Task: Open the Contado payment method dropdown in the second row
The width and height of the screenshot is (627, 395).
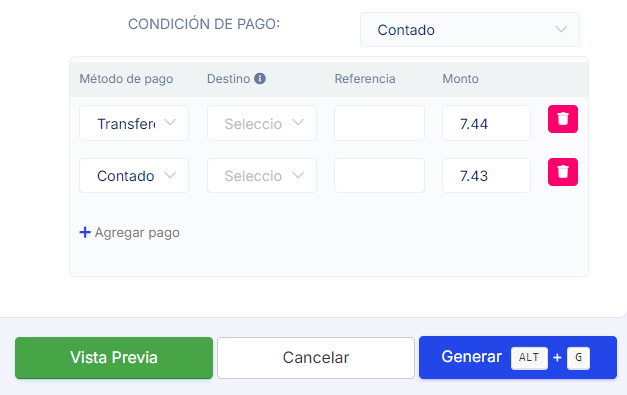Action: tap(134, 176)
